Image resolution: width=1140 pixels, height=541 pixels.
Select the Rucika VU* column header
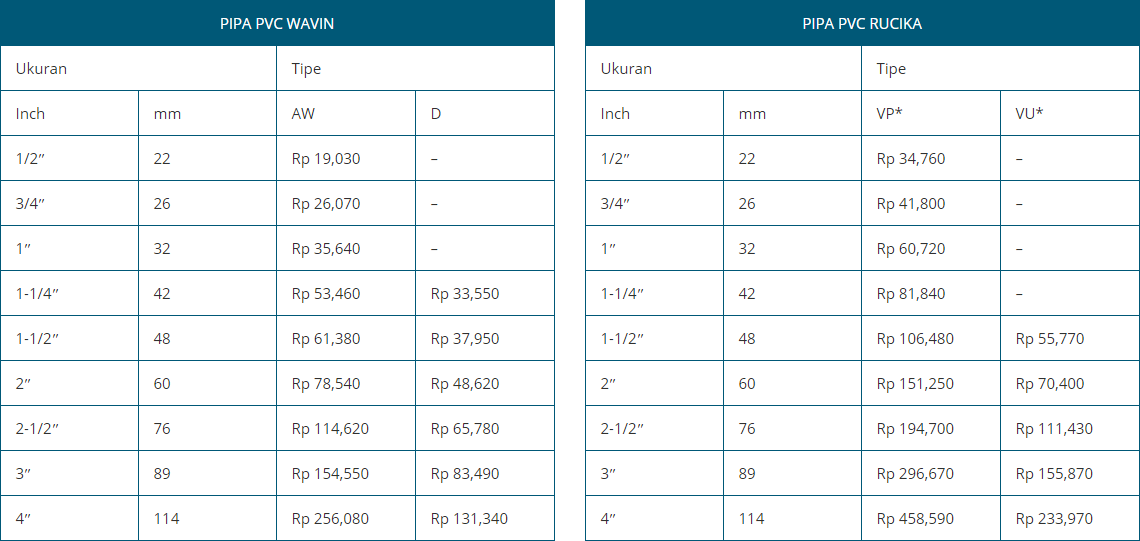pyautogui.click(x=1029, y=114)
